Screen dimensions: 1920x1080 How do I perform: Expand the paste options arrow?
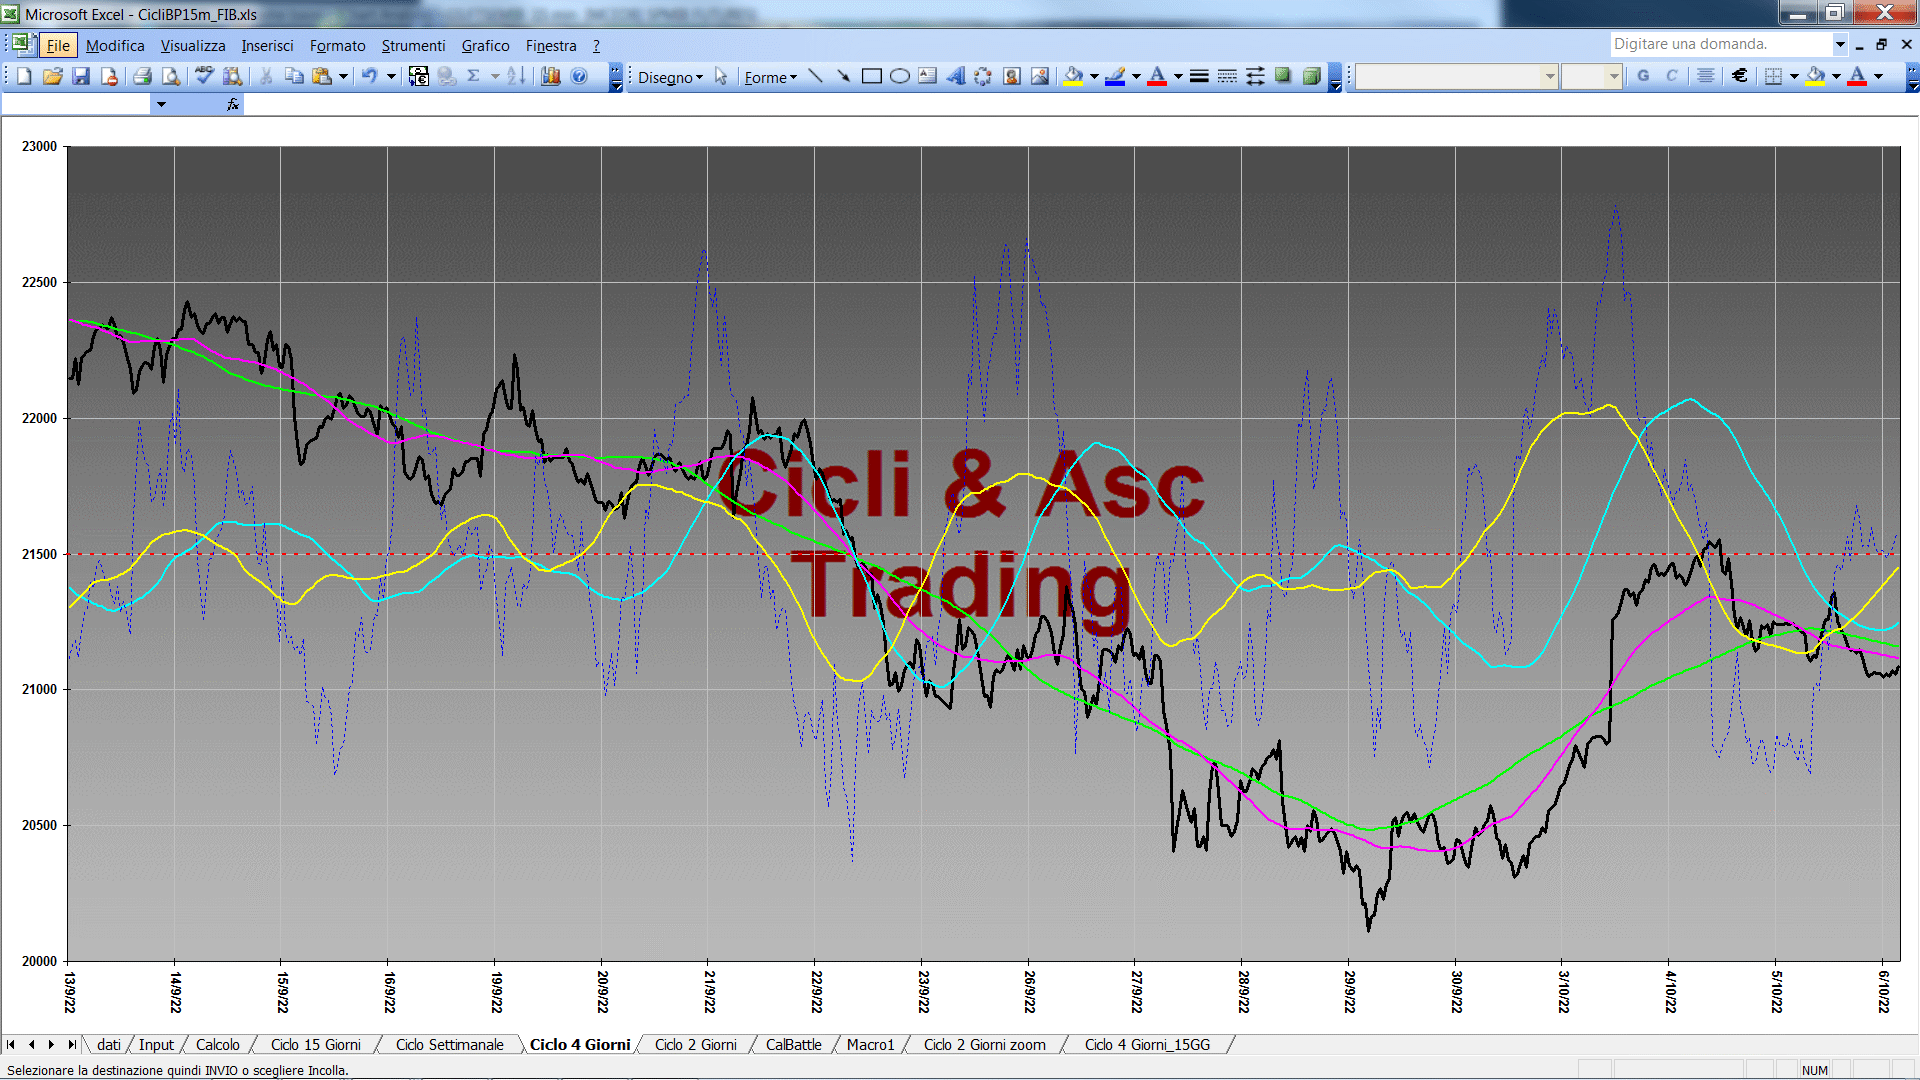343,76
